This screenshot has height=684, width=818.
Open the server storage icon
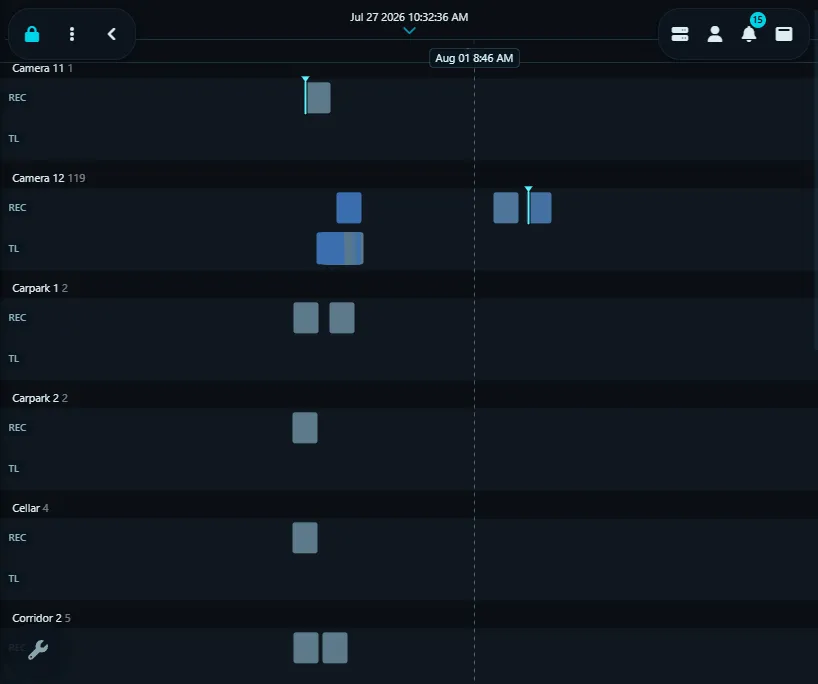[680, 34]
